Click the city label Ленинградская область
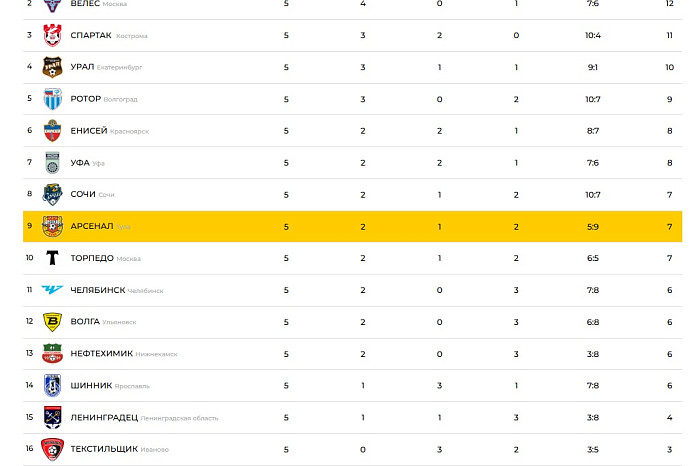The width and height of the screenshot is (700, 466). (x=179, y=419)
